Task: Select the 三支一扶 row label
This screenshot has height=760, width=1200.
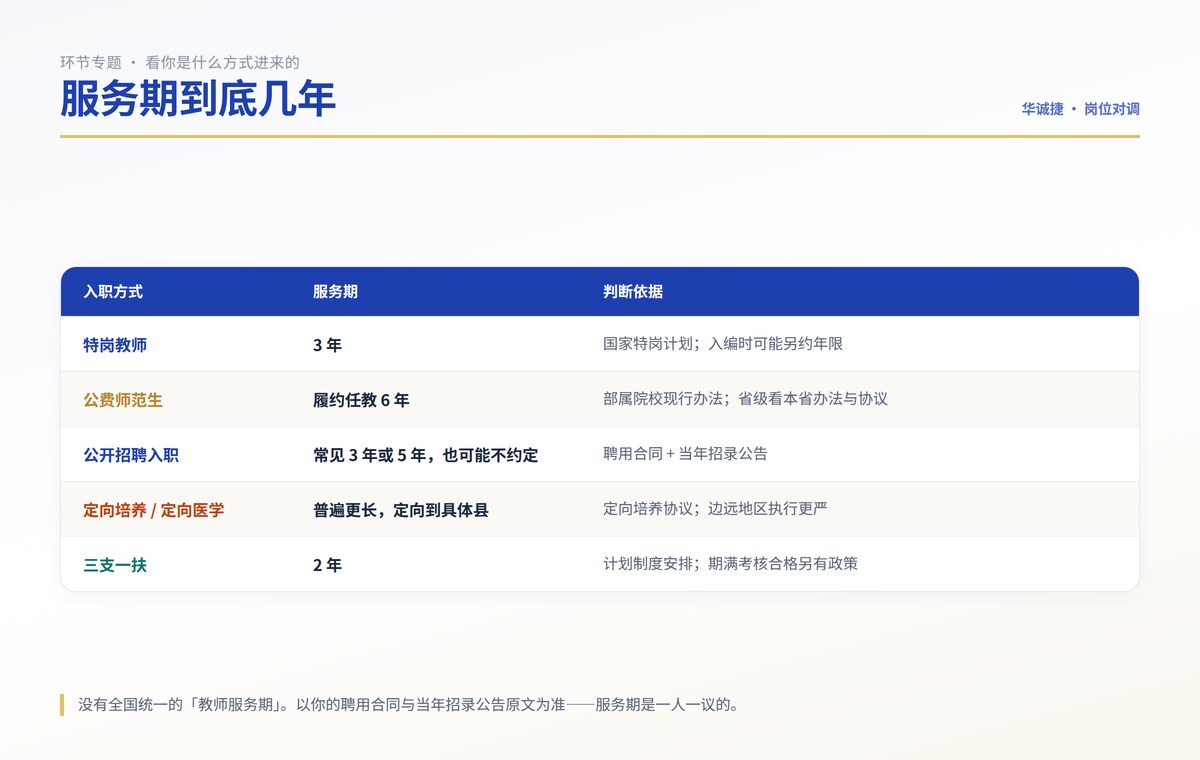Action: tap(115, 565)
